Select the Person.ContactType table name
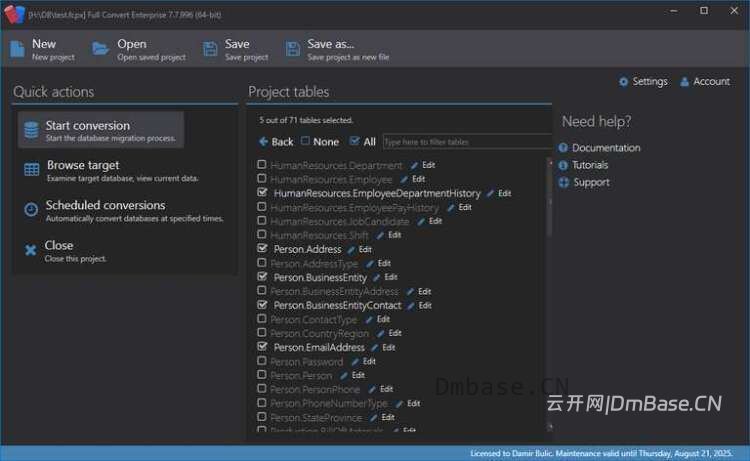 click(x=314, y=319)
